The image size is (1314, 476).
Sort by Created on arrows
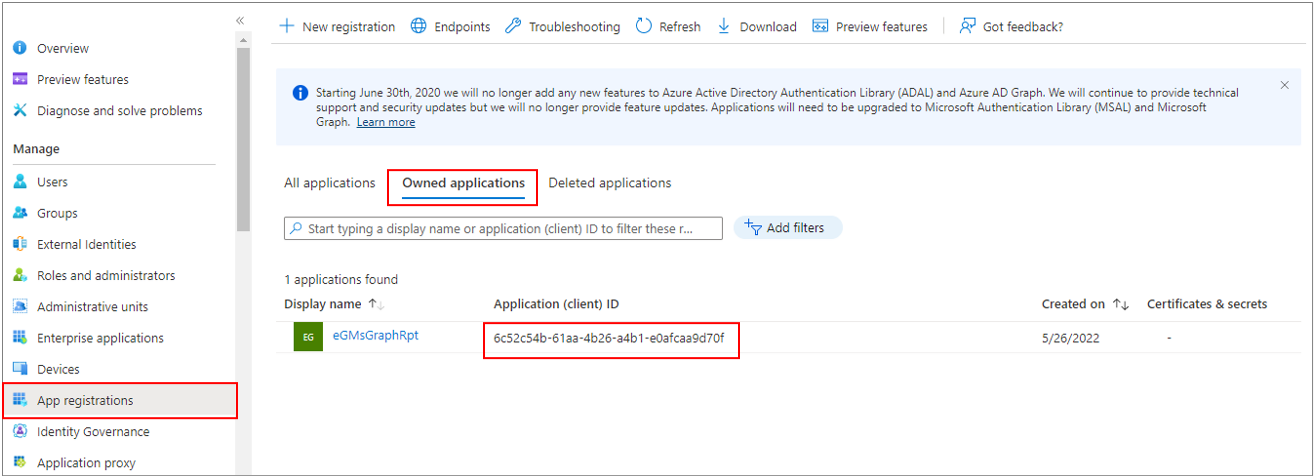point(1121,304)
